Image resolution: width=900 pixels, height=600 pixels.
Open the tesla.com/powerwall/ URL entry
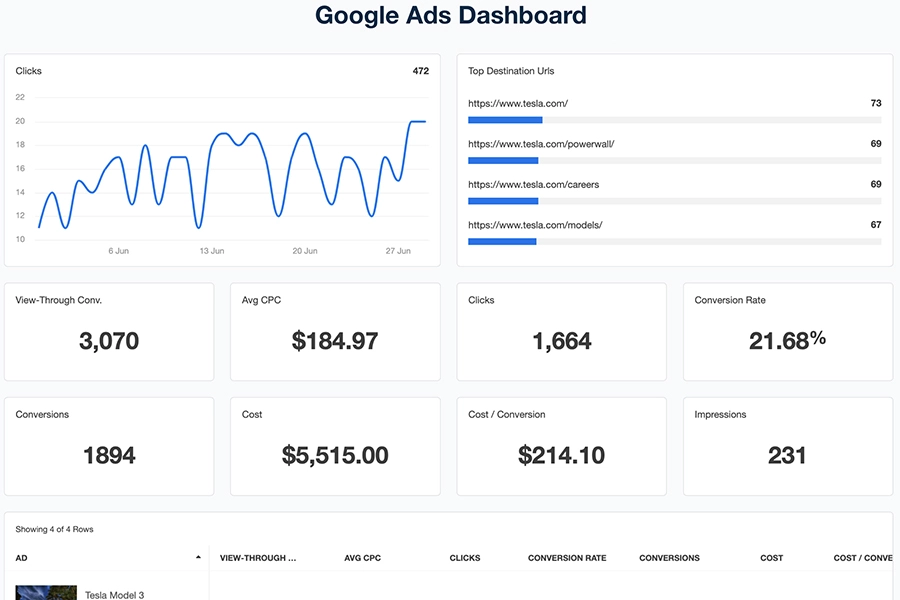coord(541,144)
